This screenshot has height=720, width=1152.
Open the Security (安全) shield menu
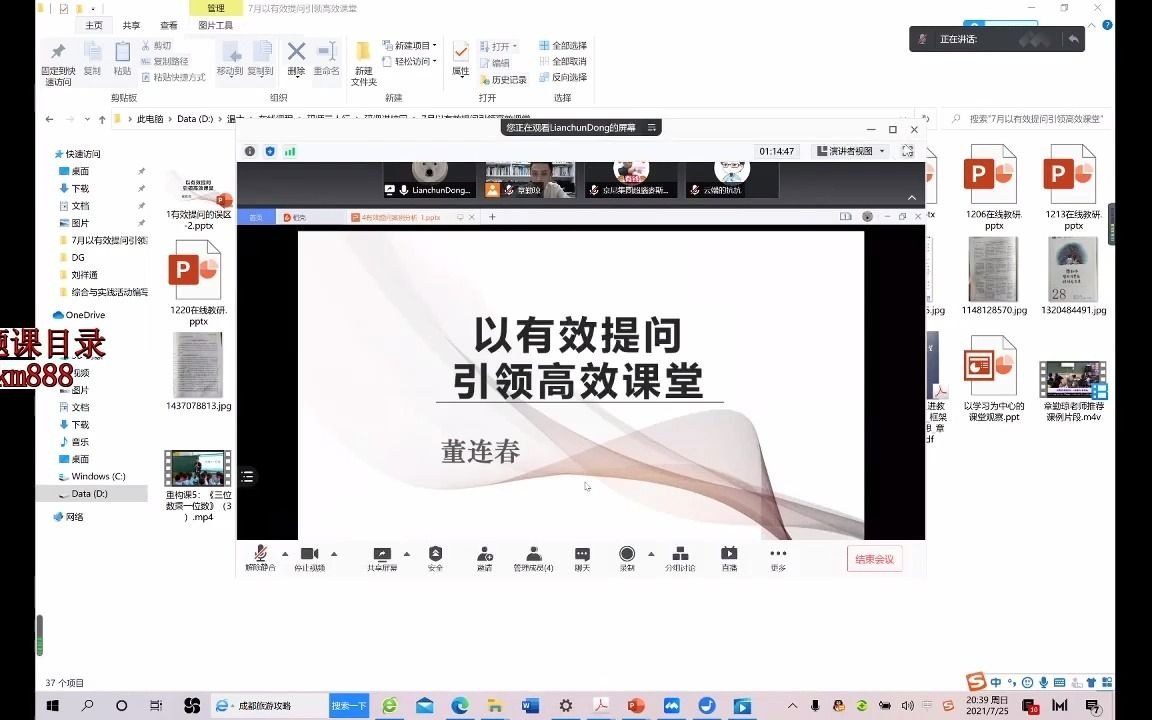[x=435, y=558]
